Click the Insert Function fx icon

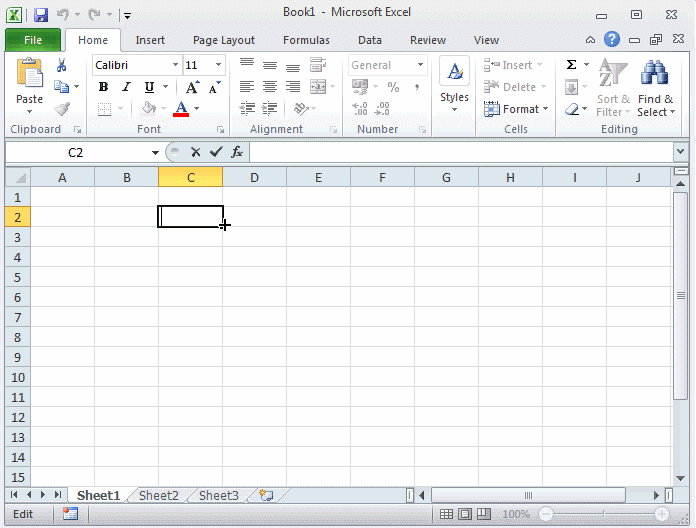237,152
